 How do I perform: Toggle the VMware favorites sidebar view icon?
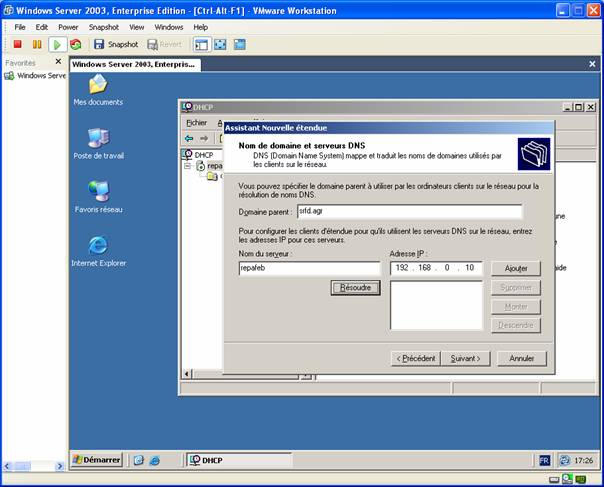(x=201, y=44)
